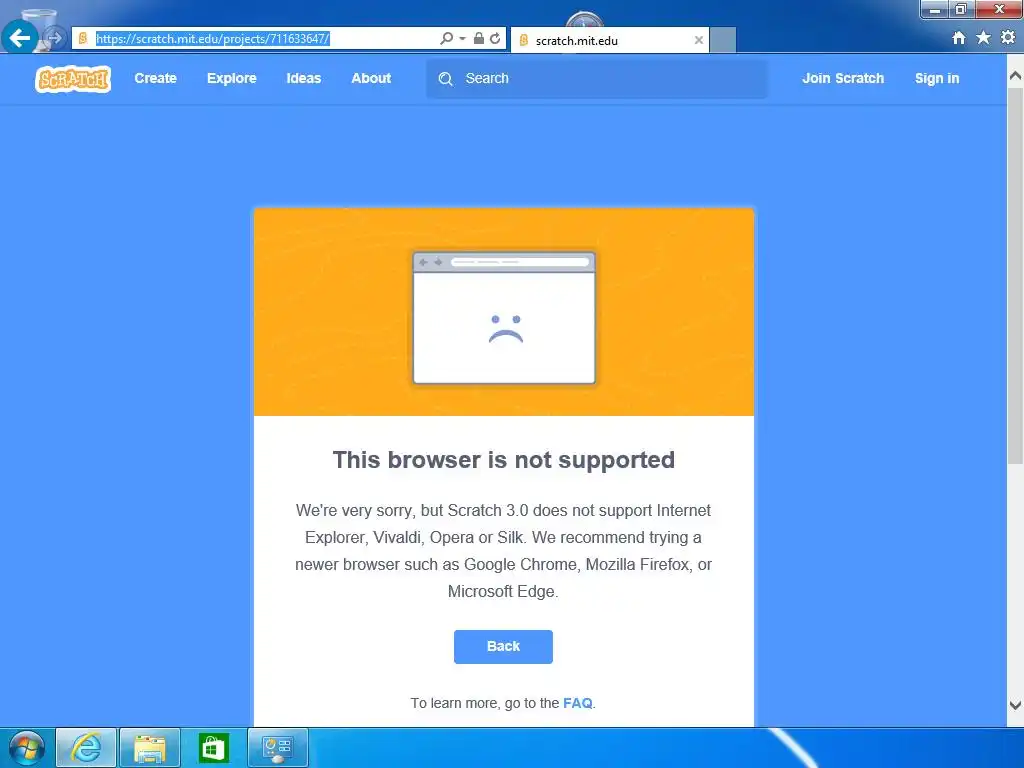Click the site favicon in address bar
This screenshot has height=768, width=1024.
pos(83,39)
